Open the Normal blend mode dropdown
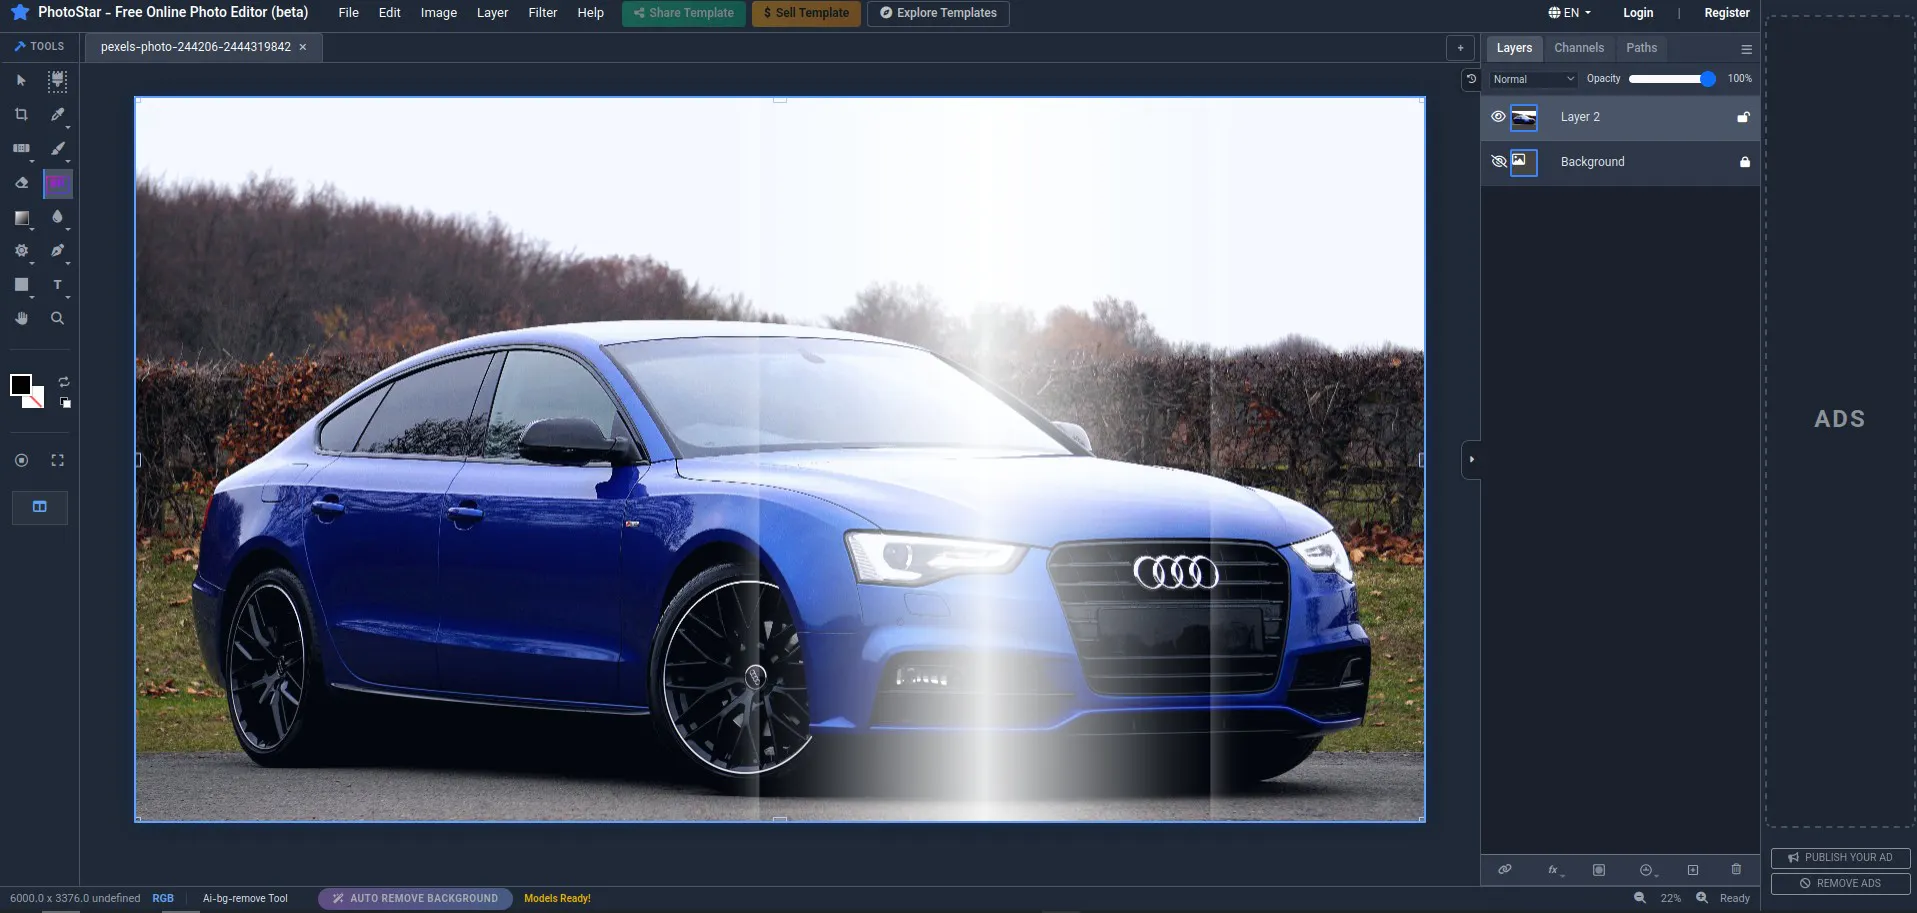Image resolution: width=1917 pixels, height=913 pixels. [x=1533, y=79]
